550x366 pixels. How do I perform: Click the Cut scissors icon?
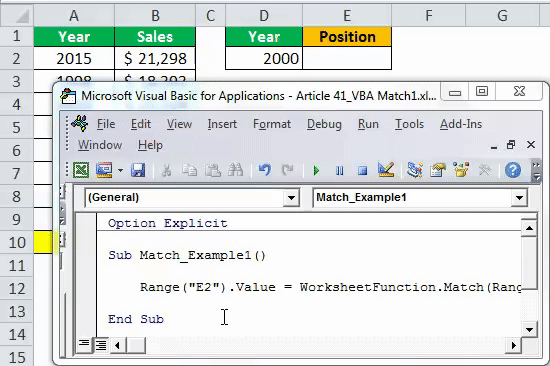pos(166,171)
